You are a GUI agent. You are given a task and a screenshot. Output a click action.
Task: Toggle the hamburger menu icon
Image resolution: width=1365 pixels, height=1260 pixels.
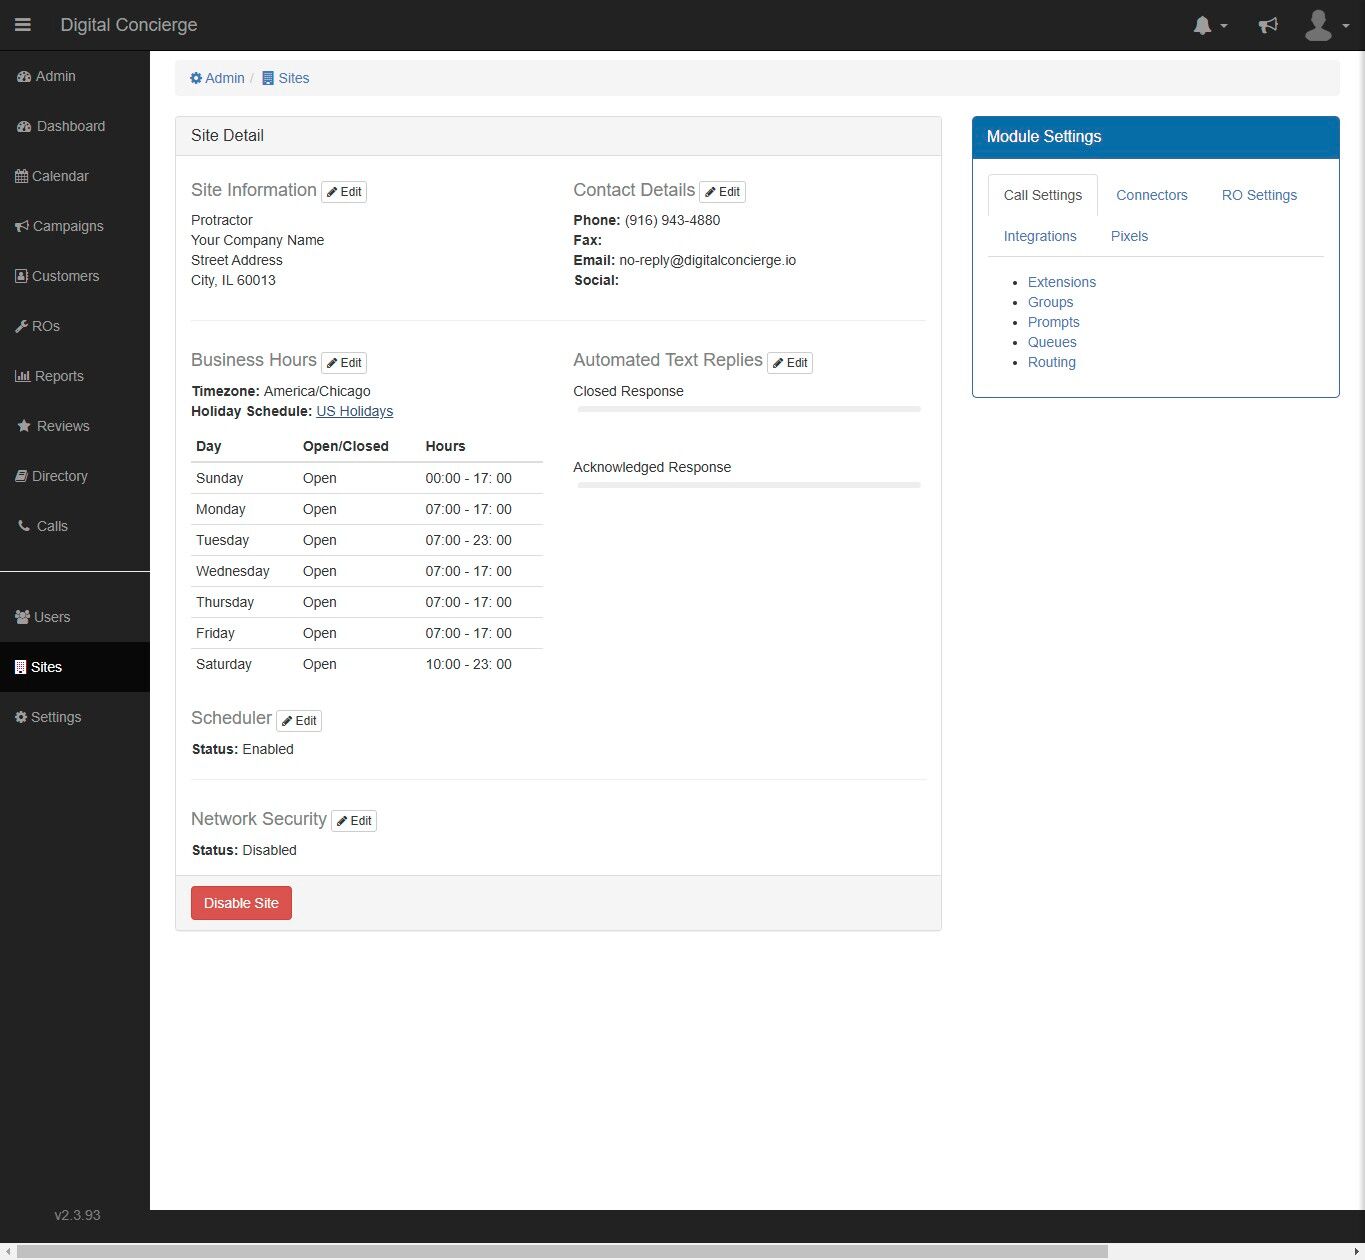(x=23, y=25)
